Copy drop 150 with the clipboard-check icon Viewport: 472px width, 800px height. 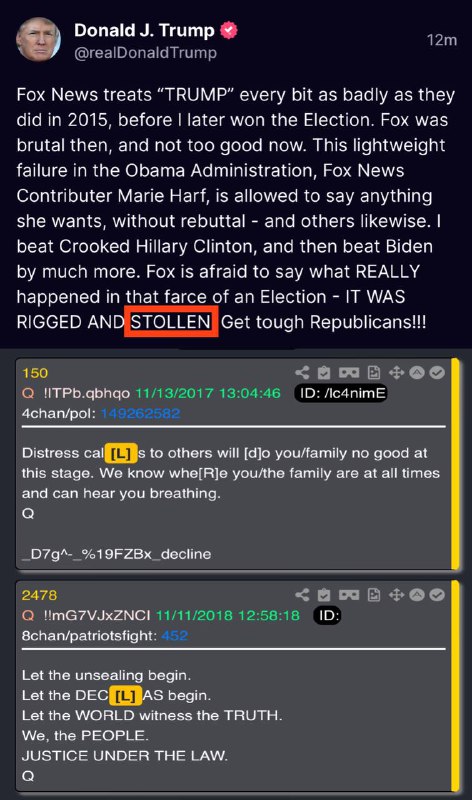(x=324, y=373)
